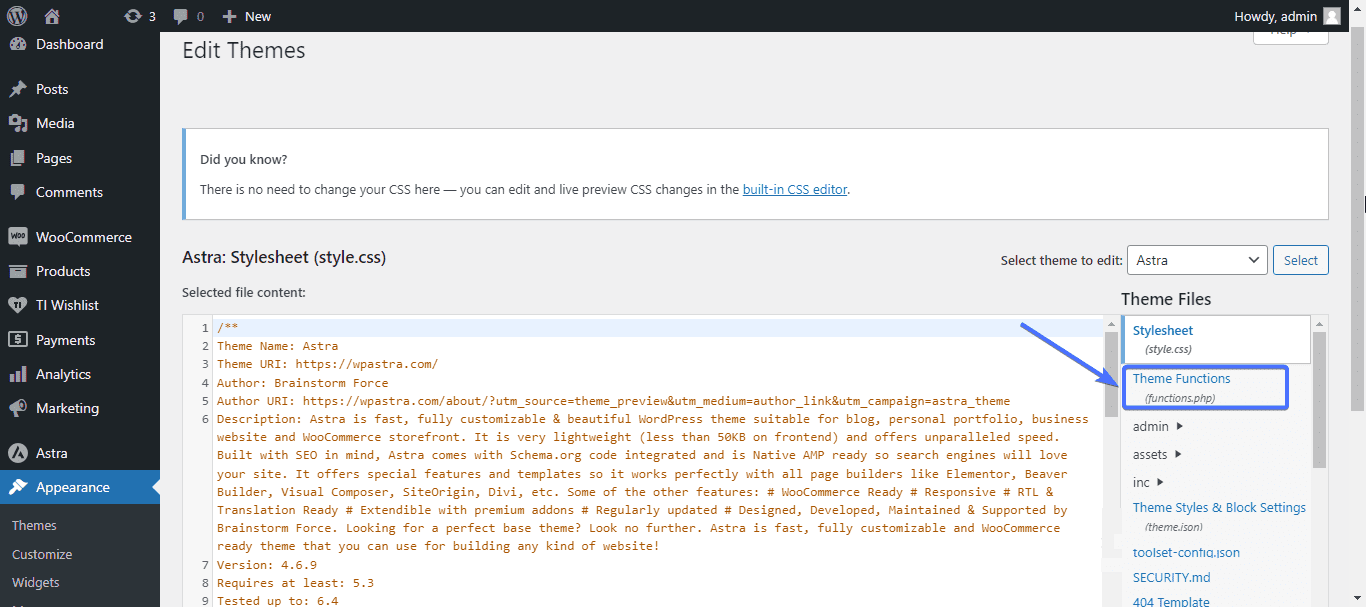Open the Widgets submenu link
1366x607 pixels.
click(x=36, y=582)
